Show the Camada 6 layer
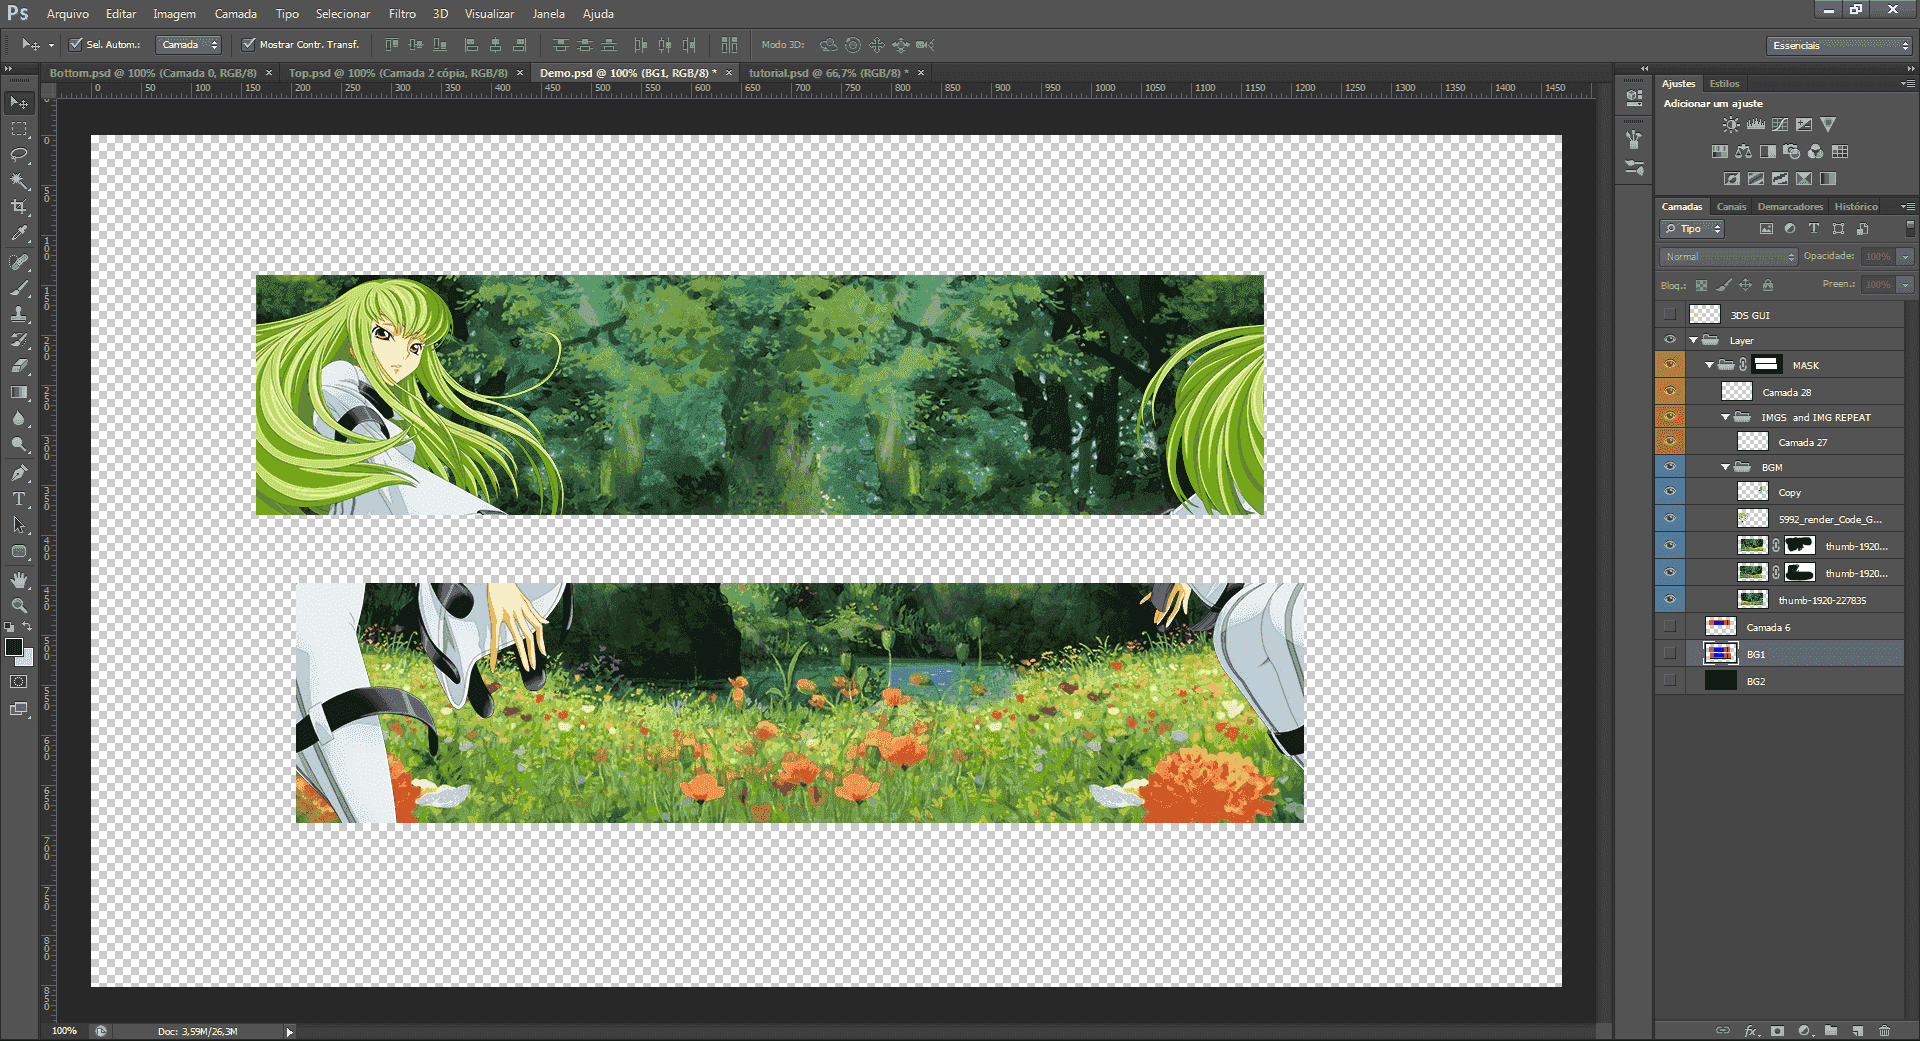This screenshot has width=1920, height=1041. pos(1670,627)
